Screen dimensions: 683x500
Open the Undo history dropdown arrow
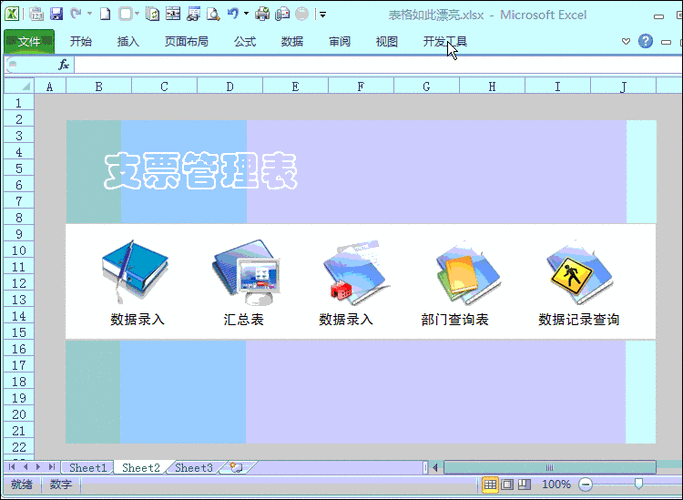click(246, 14)
